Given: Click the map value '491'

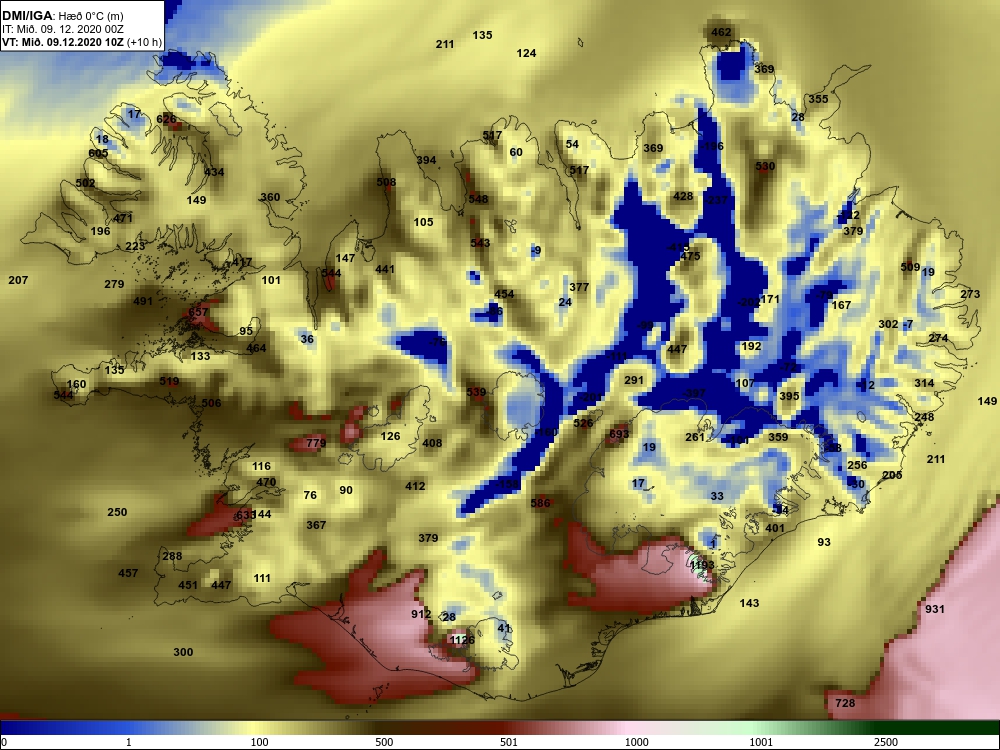Looking at the screenshot, I should point(143,301).
